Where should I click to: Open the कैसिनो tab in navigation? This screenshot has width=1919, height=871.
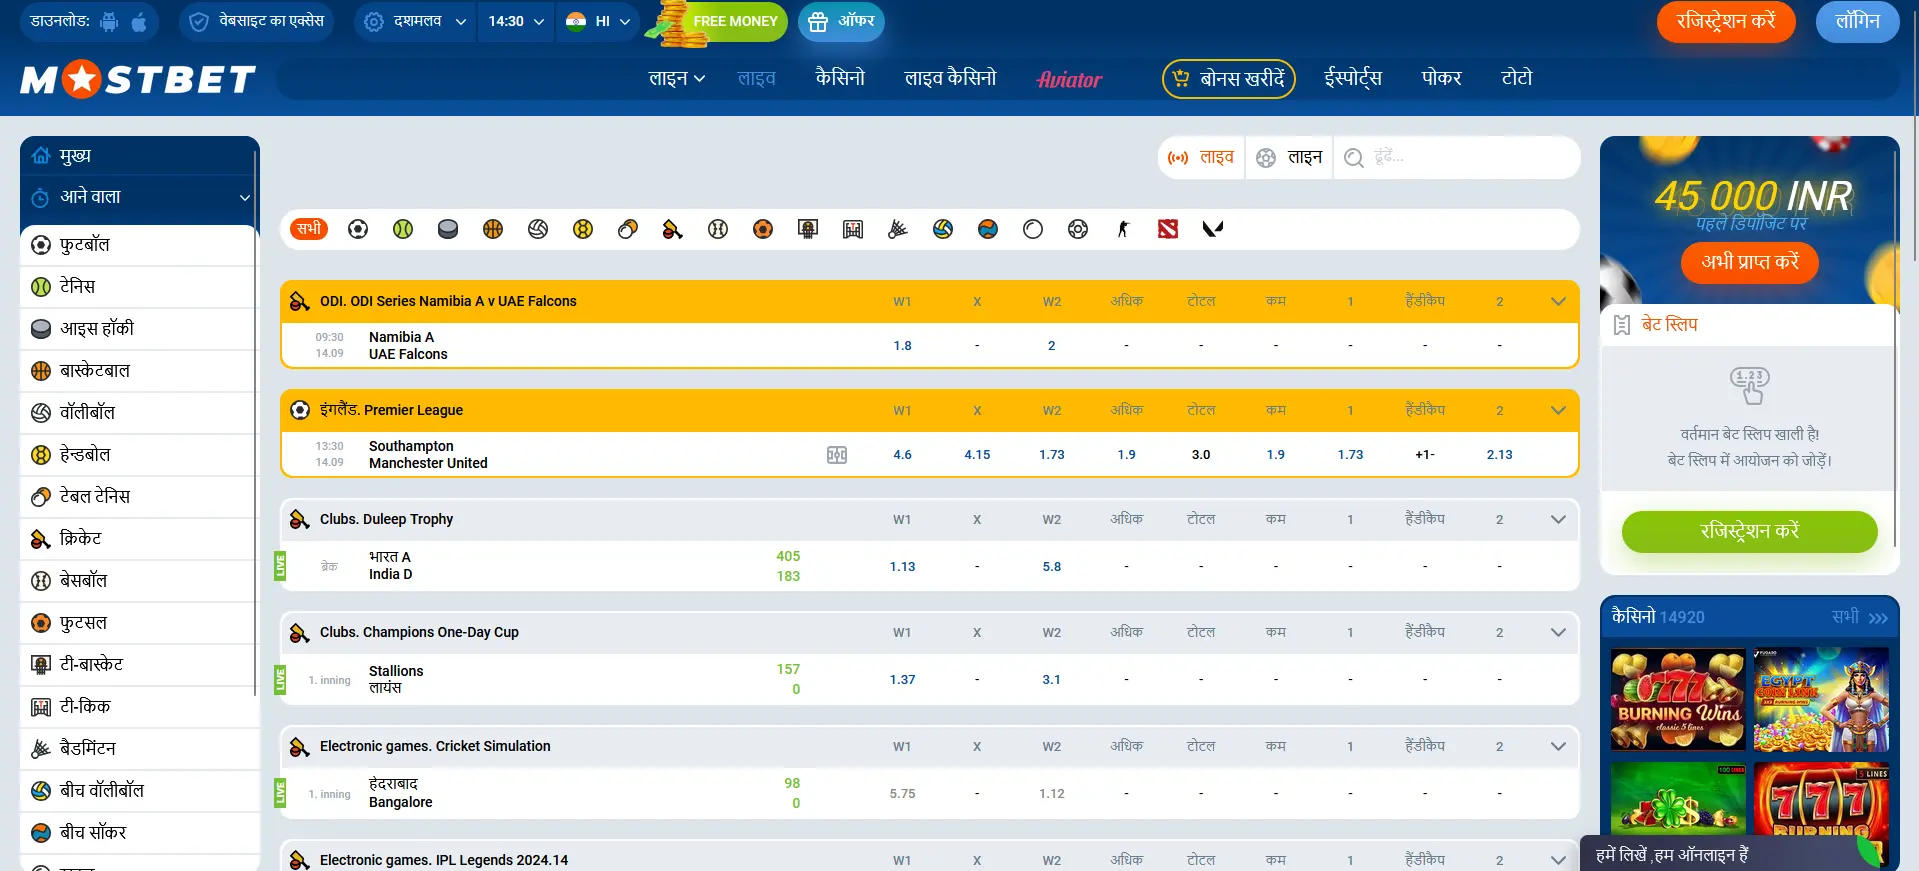[840, 78]
